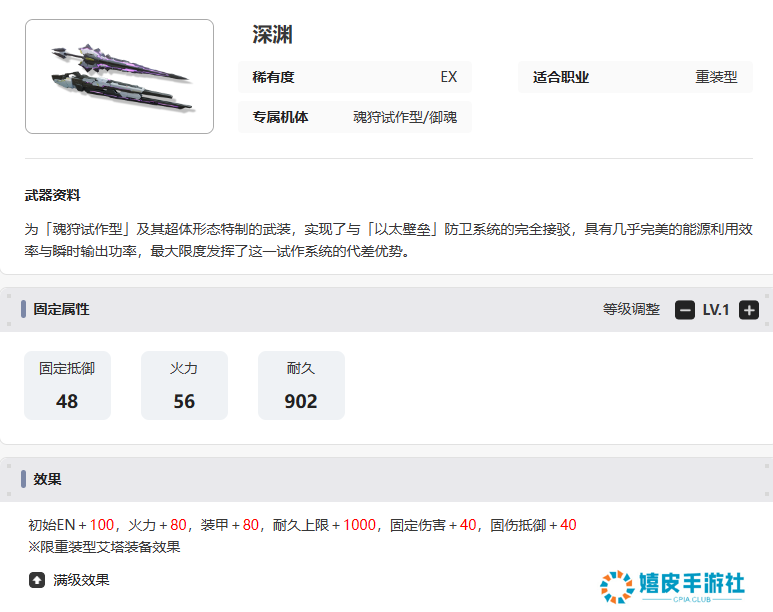Click the weapon description paragraph text
773x612 pixels.
tap(386, 240)
